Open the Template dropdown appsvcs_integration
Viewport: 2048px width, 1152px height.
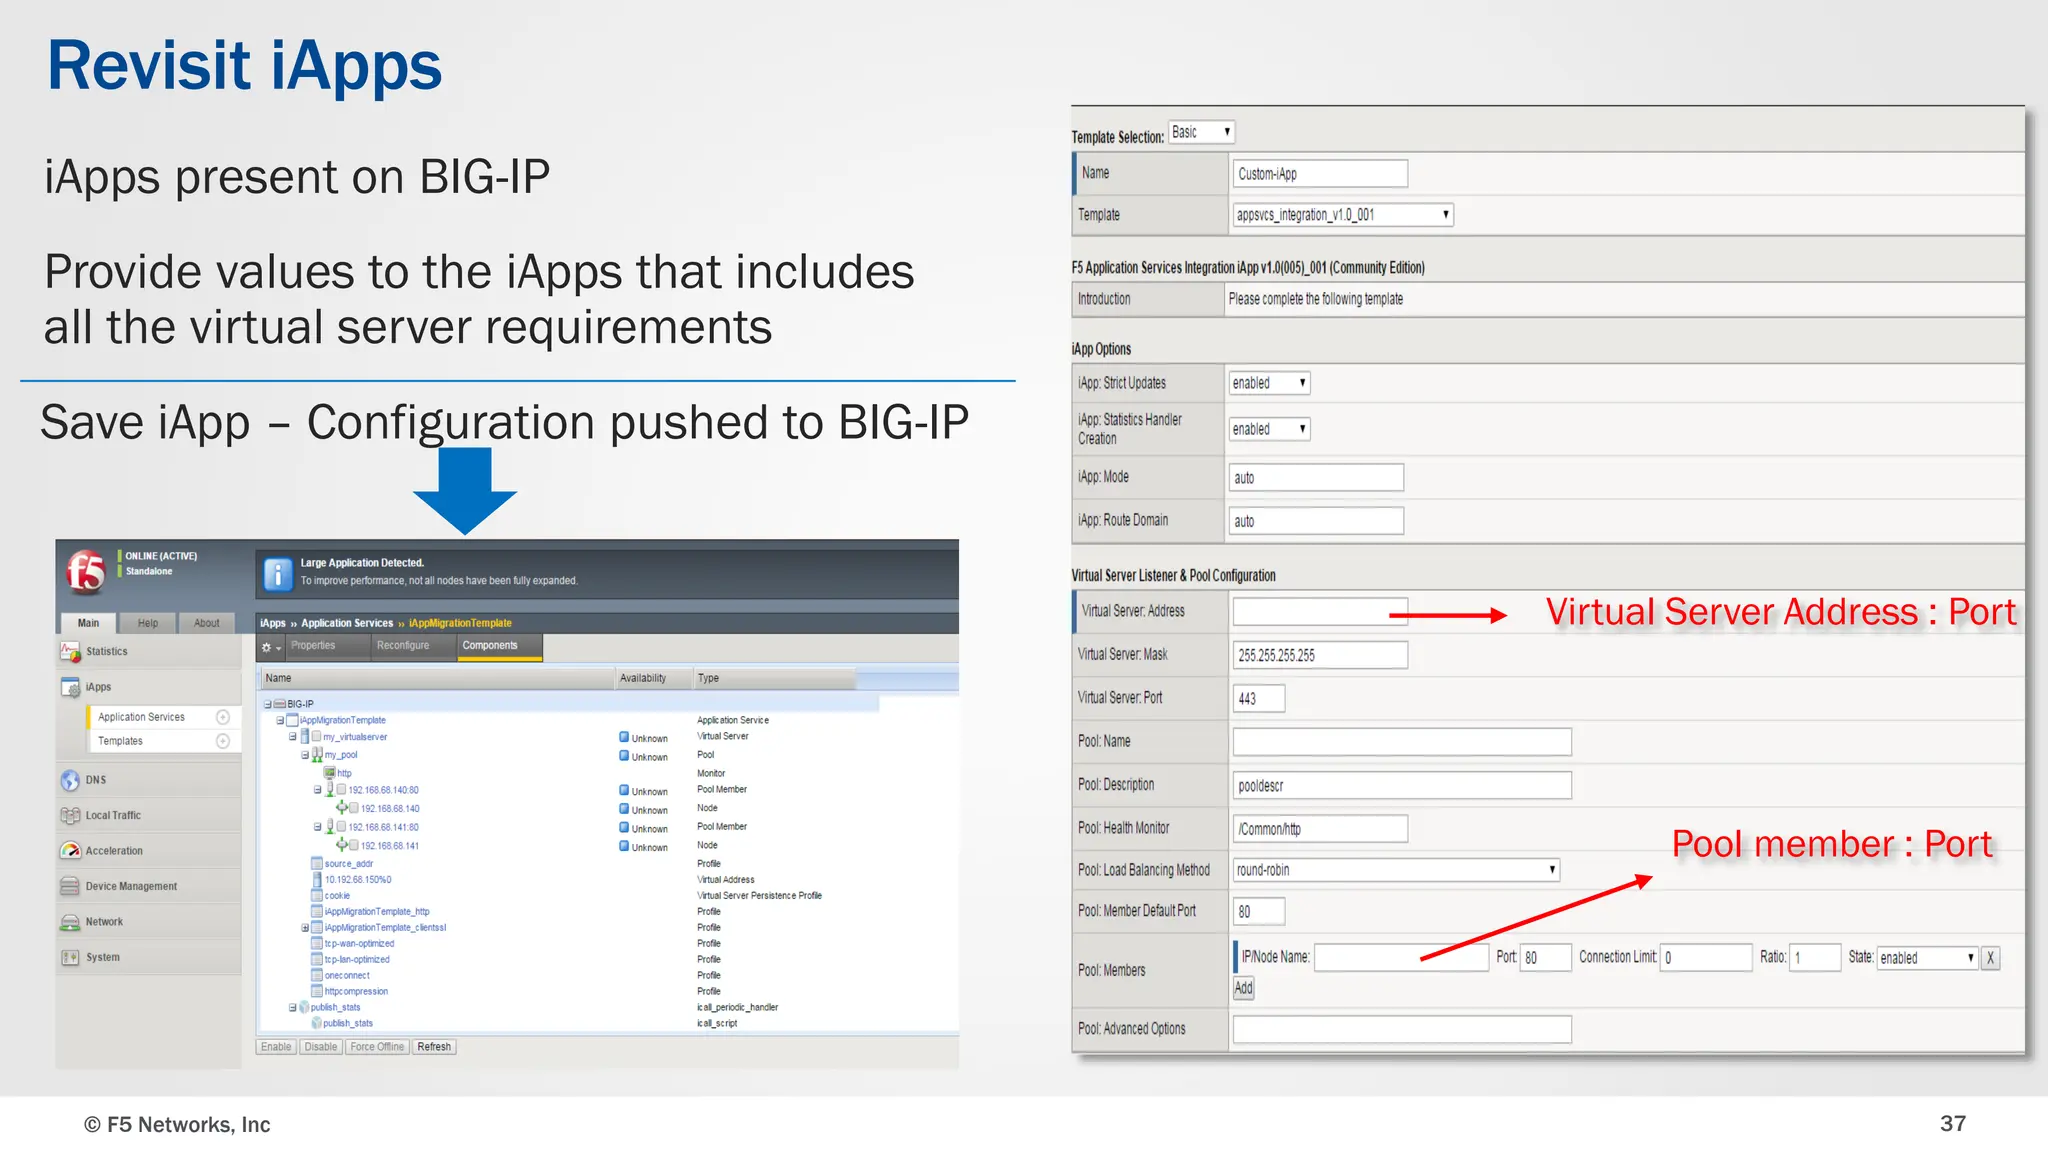(x=1343, y=215)
